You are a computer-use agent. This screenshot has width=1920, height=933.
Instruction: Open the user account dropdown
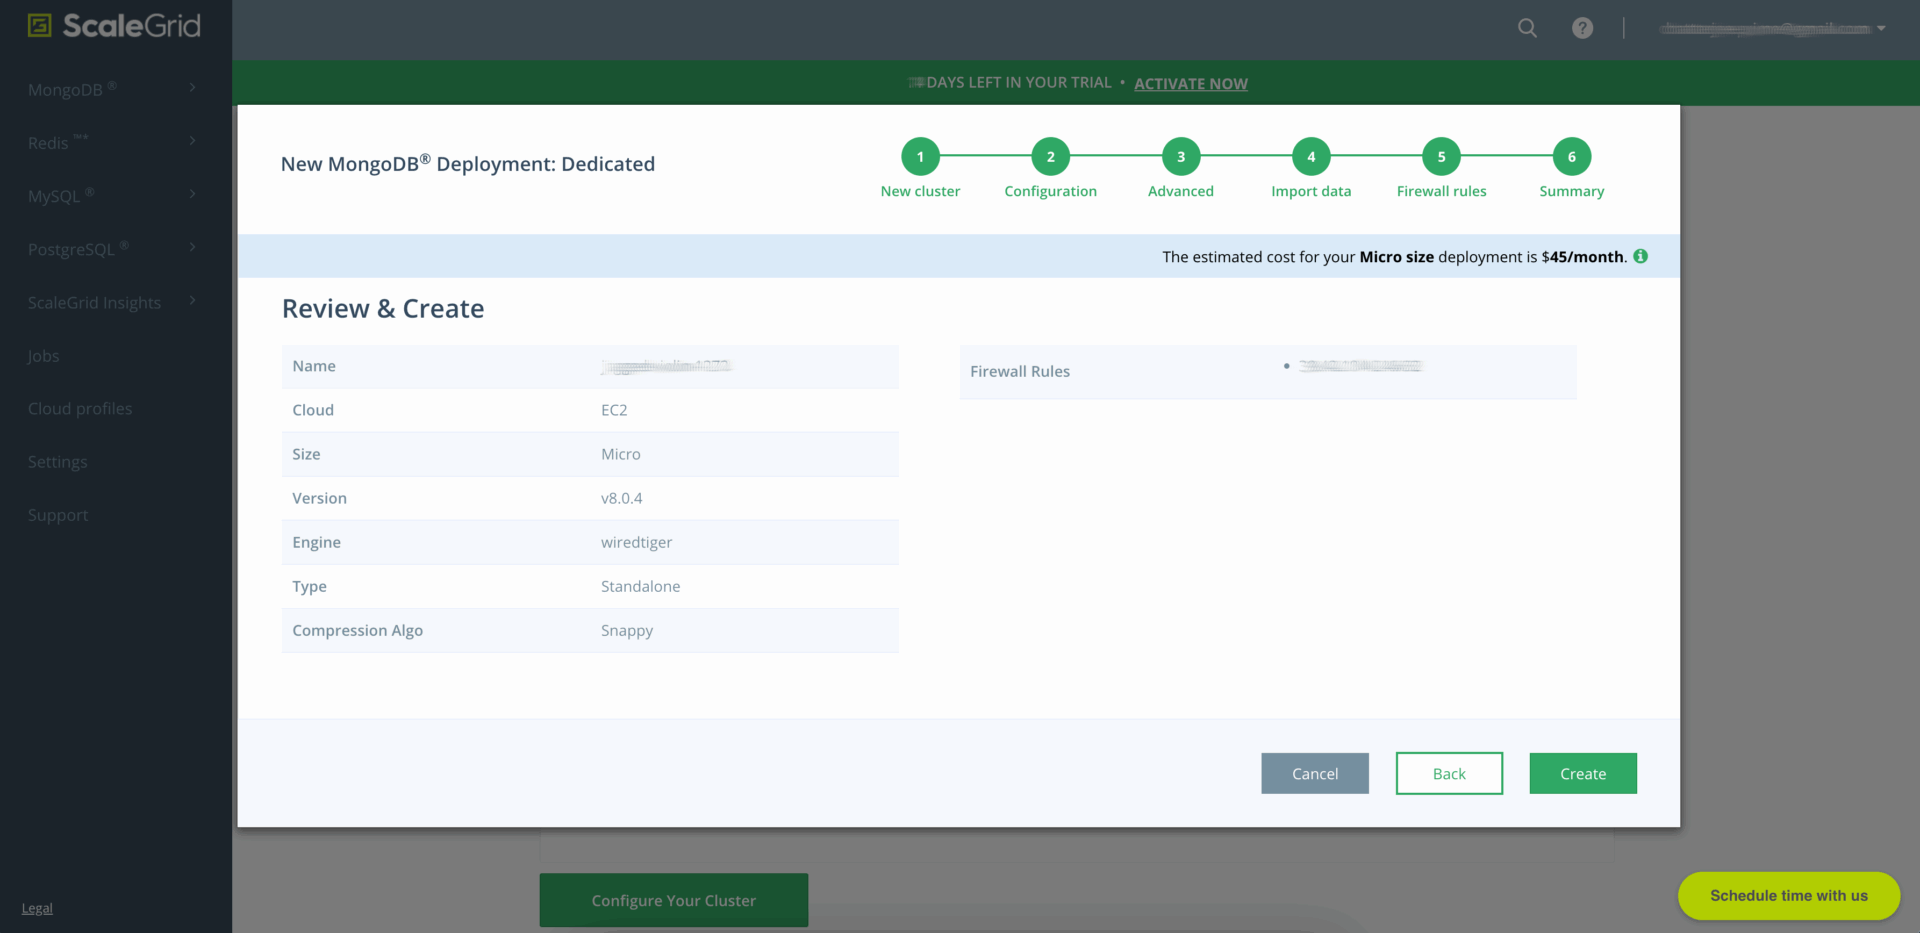1772,28
